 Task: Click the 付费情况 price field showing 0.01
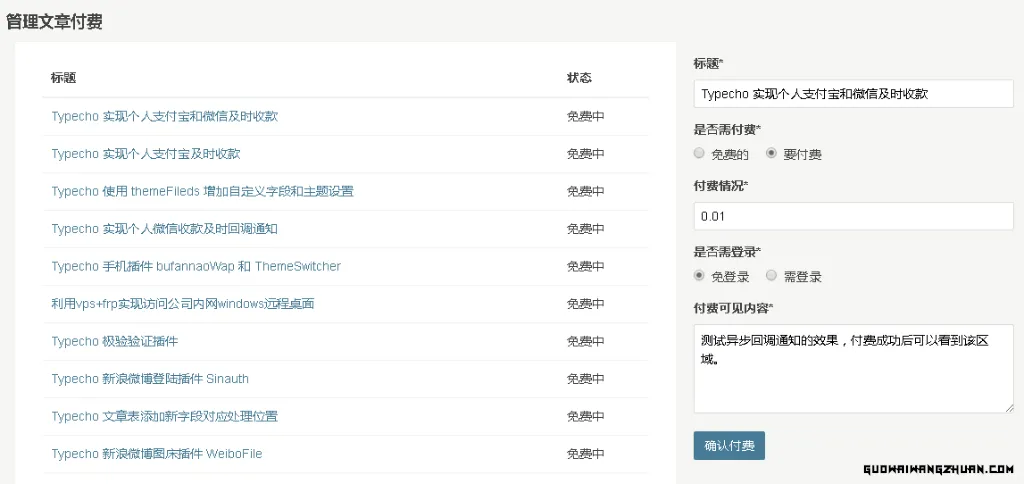click(x=854, y=216)
